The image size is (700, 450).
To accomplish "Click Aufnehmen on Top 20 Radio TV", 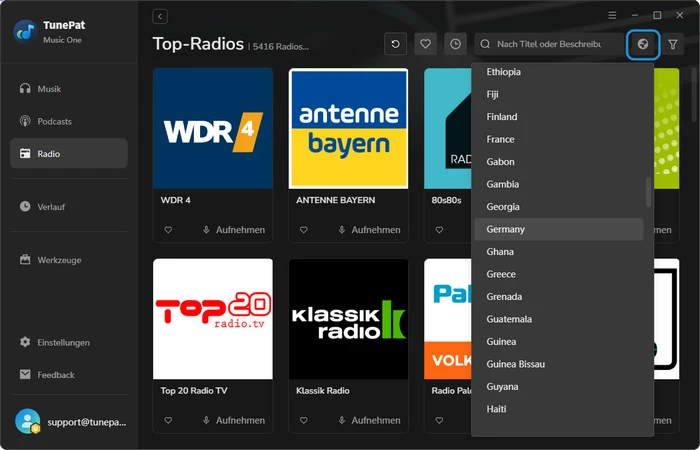I will coord(240,420).
